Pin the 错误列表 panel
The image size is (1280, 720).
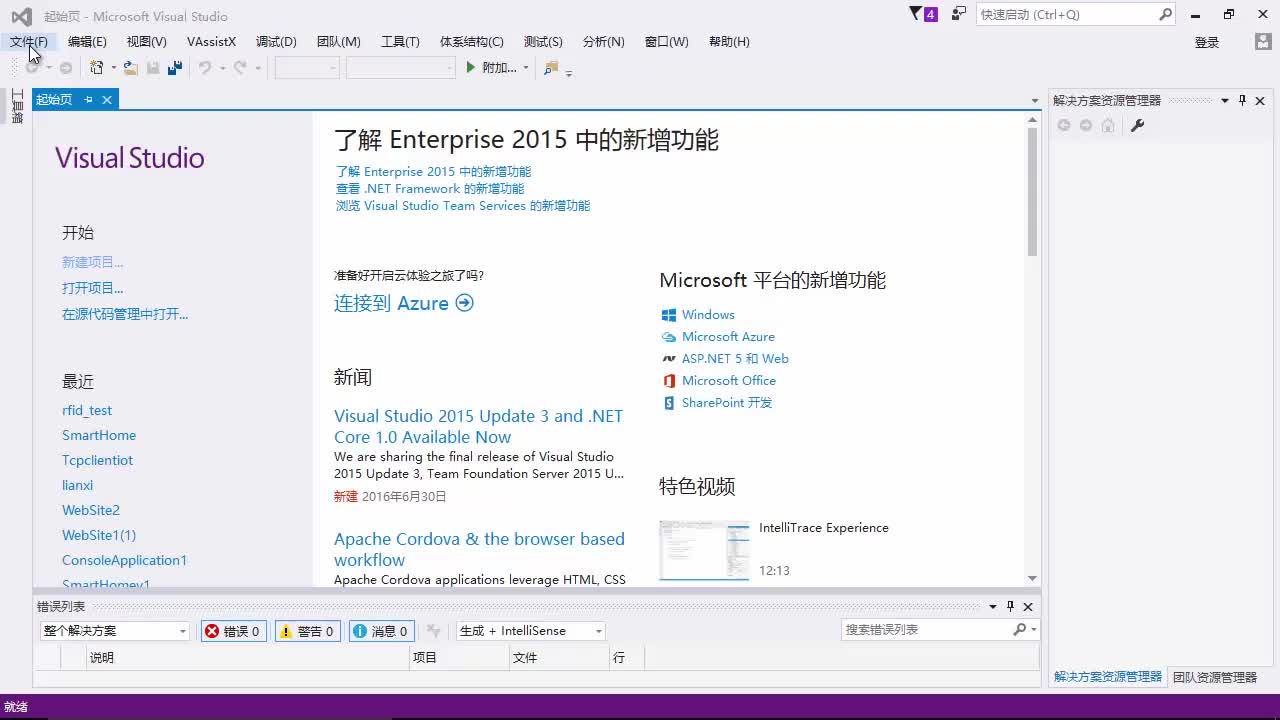(1010, 606)
